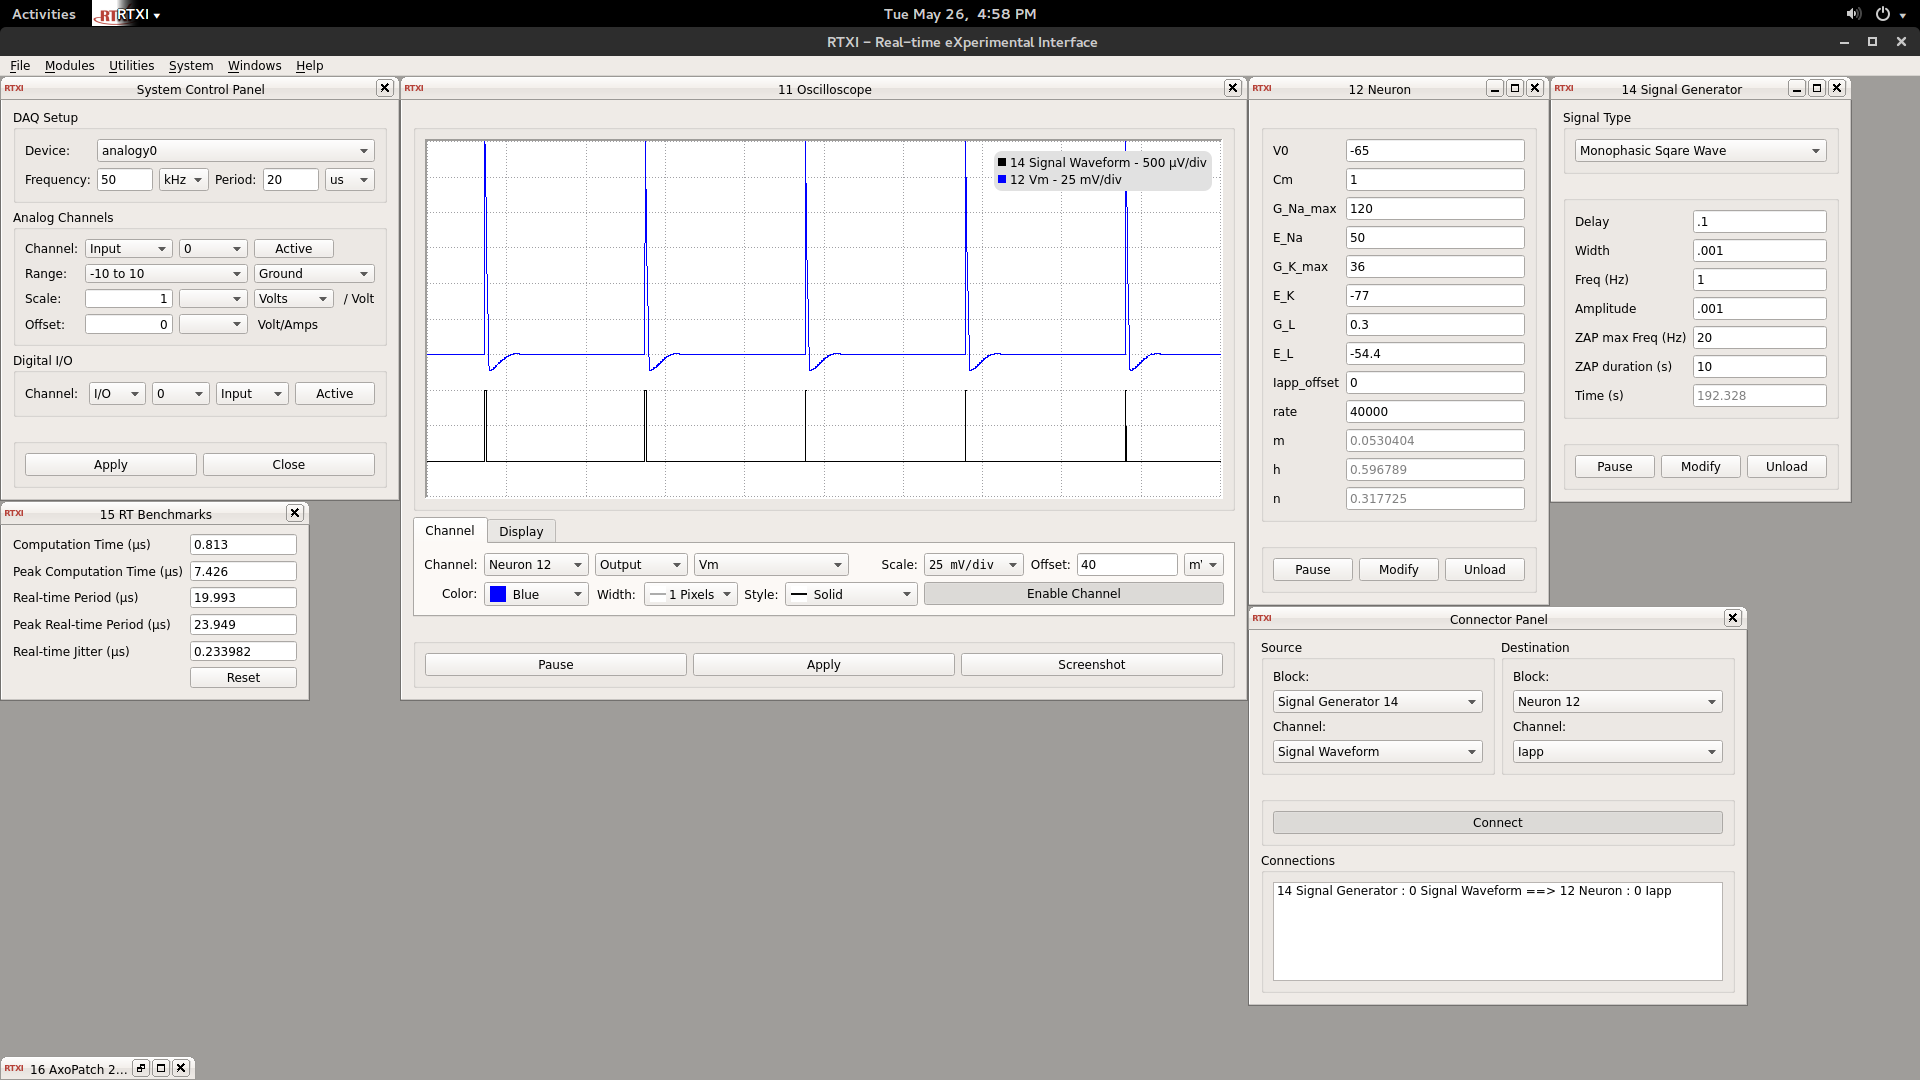Click the blue color swatch for oscilloscope channel
1920x1080 pixels.
[498, 593]
